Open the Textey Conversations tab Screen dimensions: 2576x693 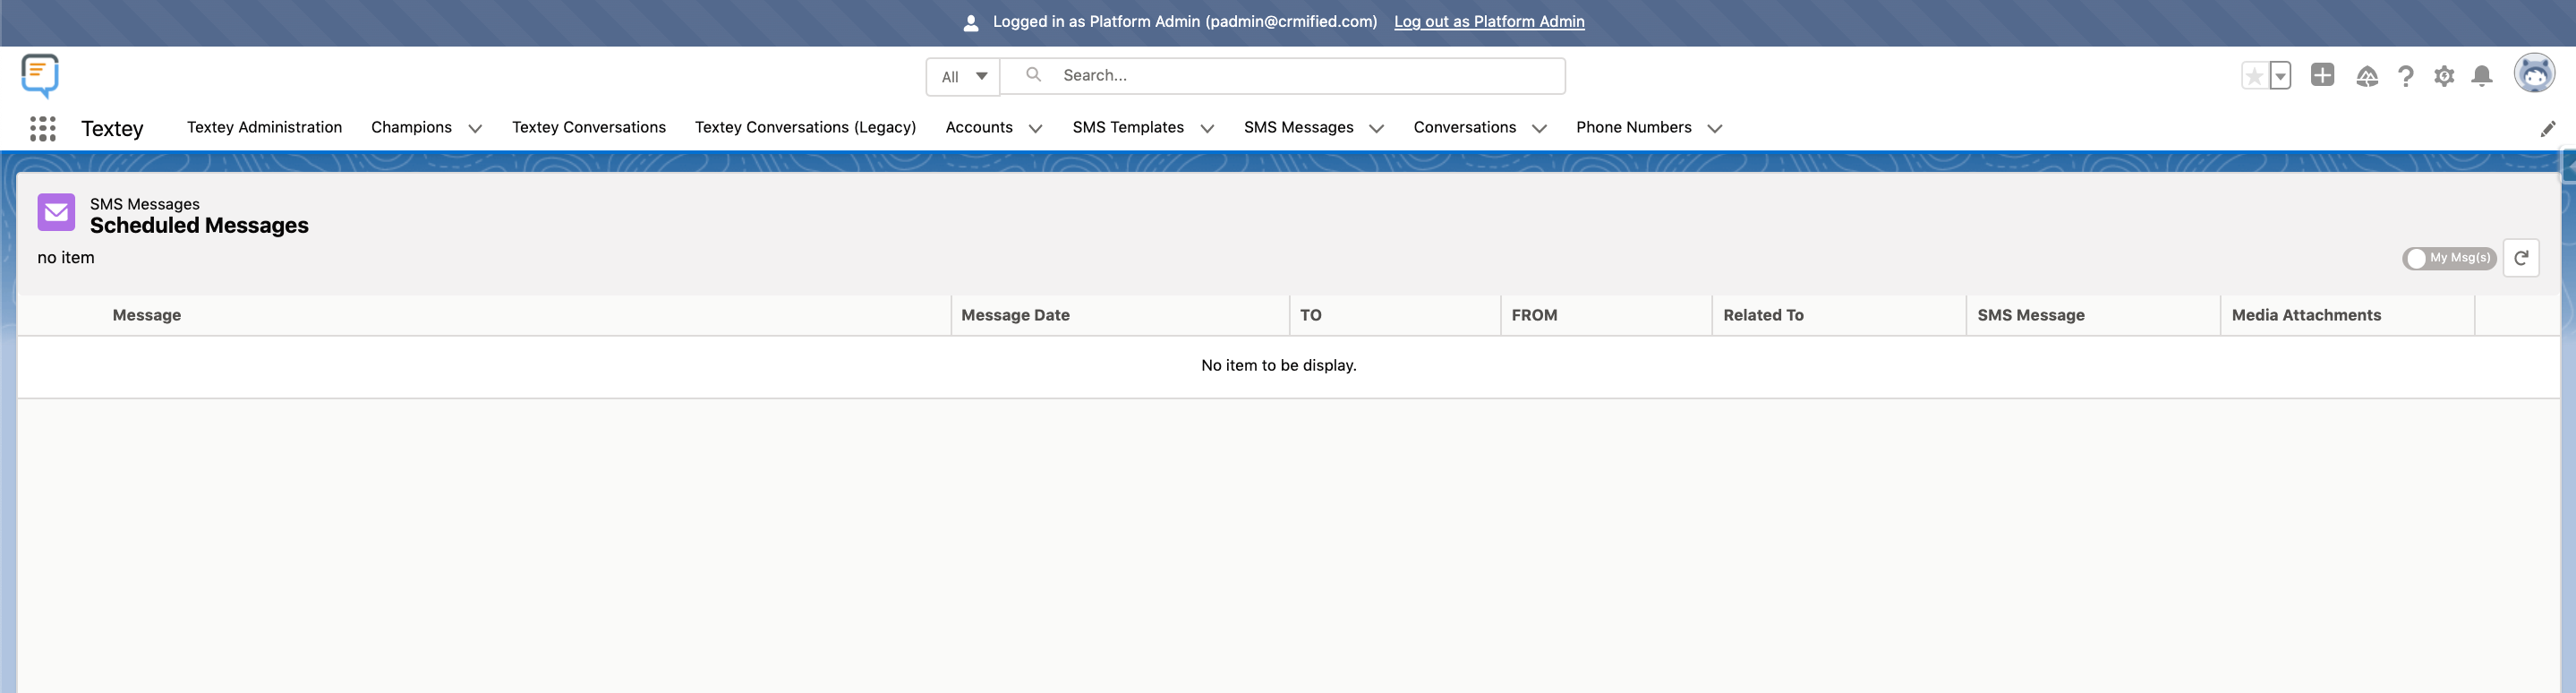588,127
